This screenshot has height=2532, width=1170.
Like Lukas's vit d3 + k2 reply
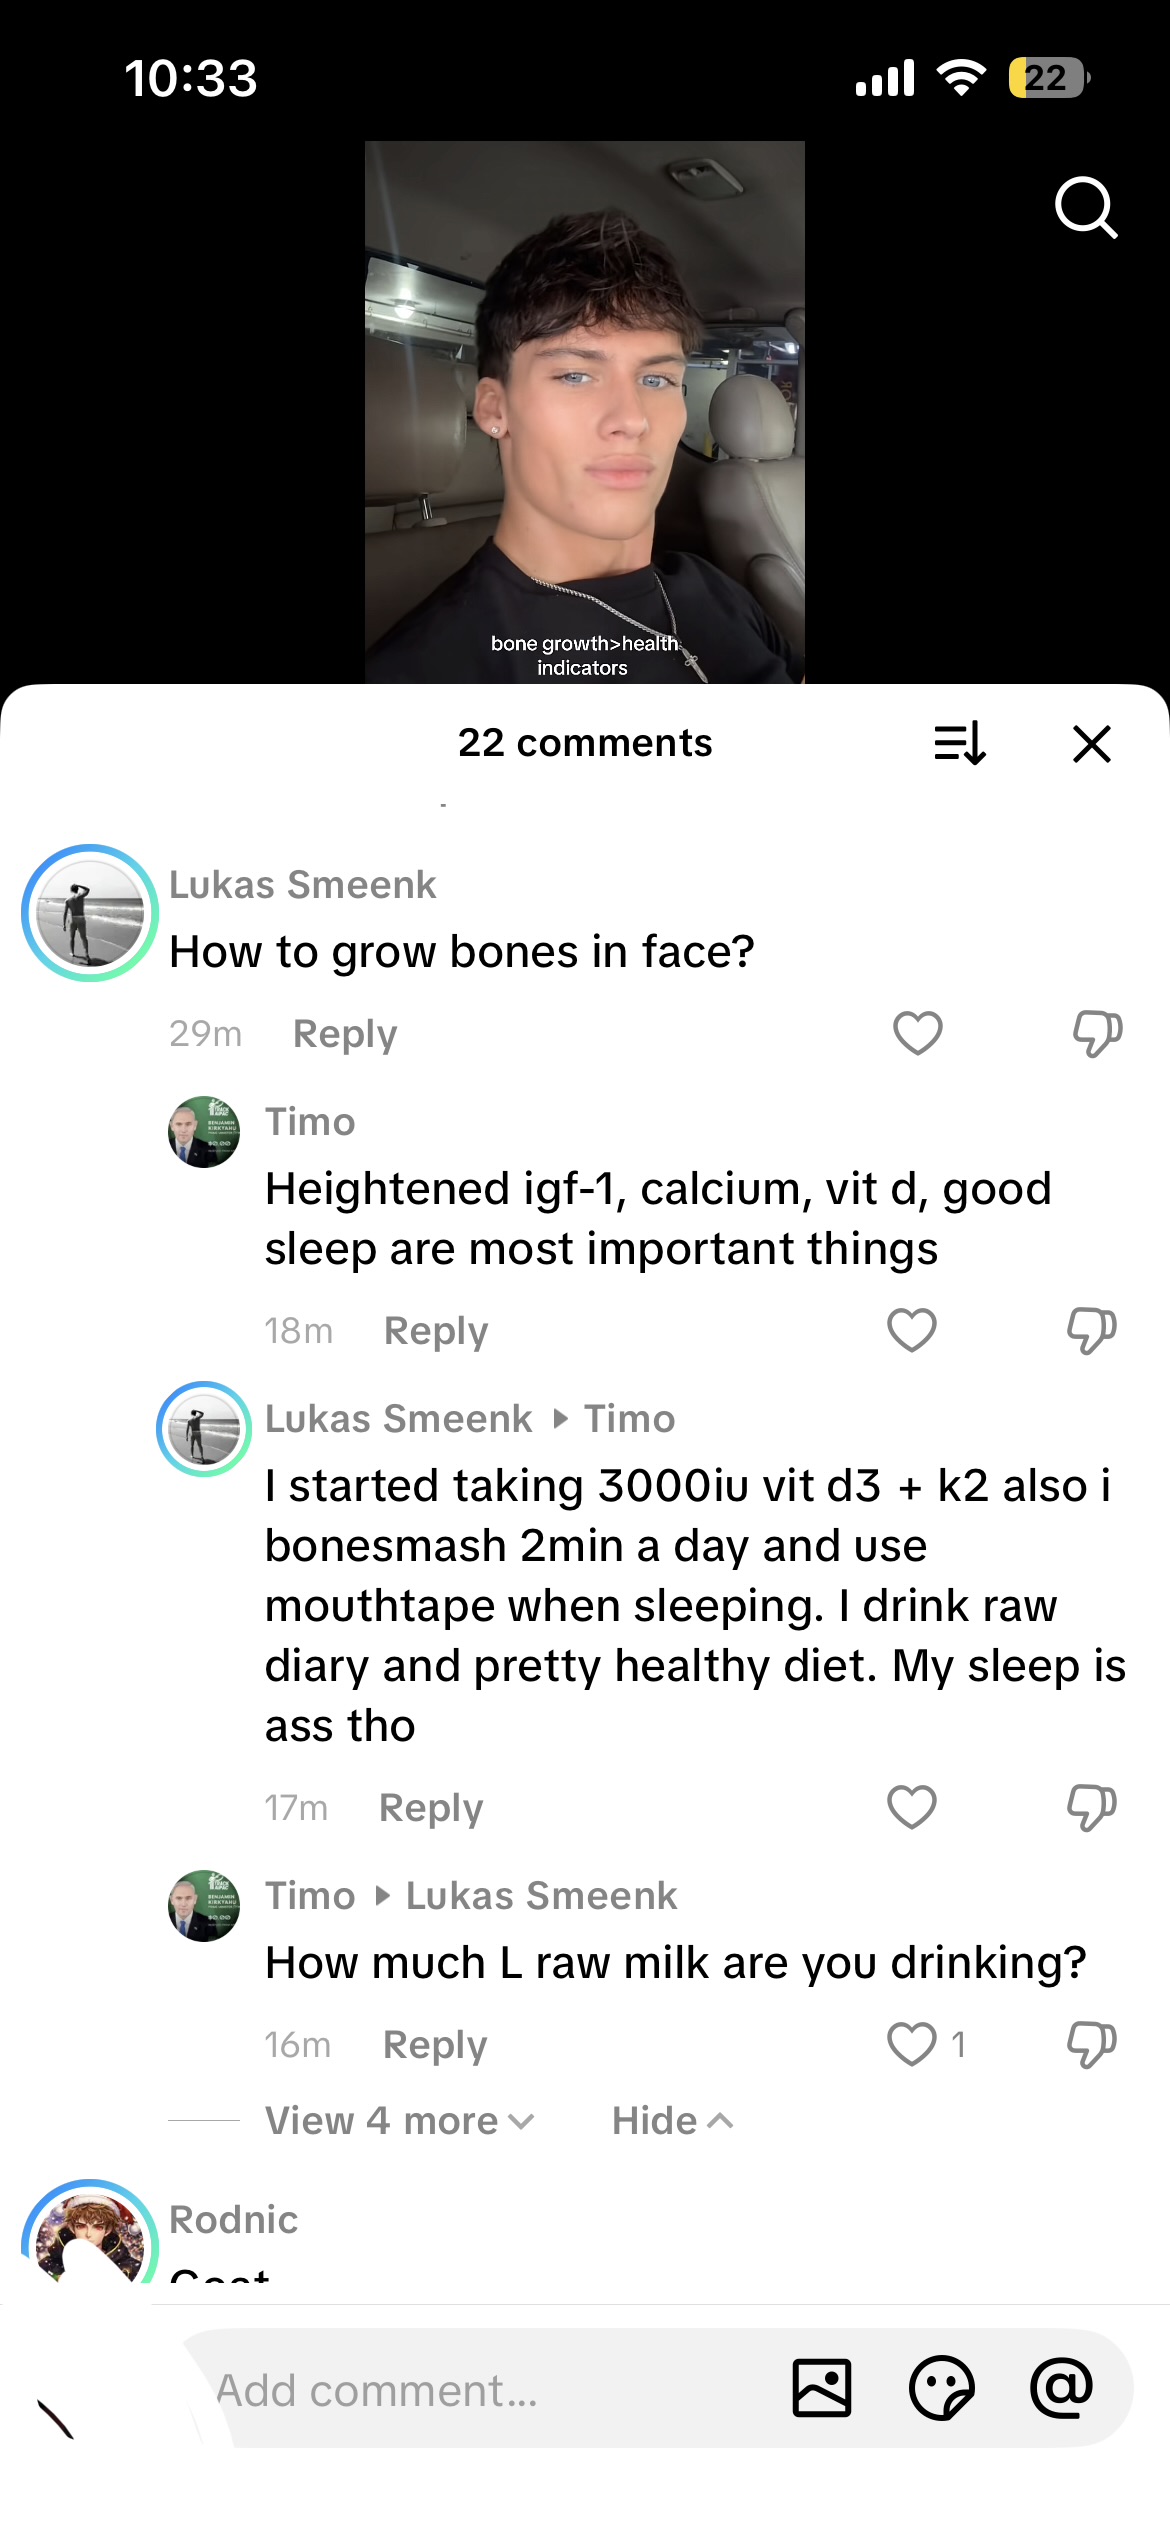point(912,1807)
